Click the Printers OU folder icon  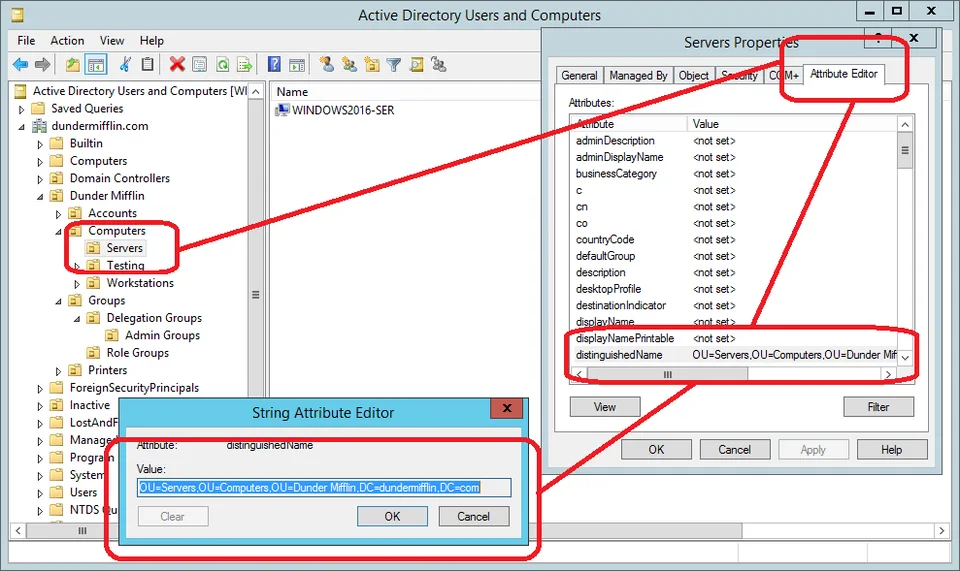click(x=75, y=370)
